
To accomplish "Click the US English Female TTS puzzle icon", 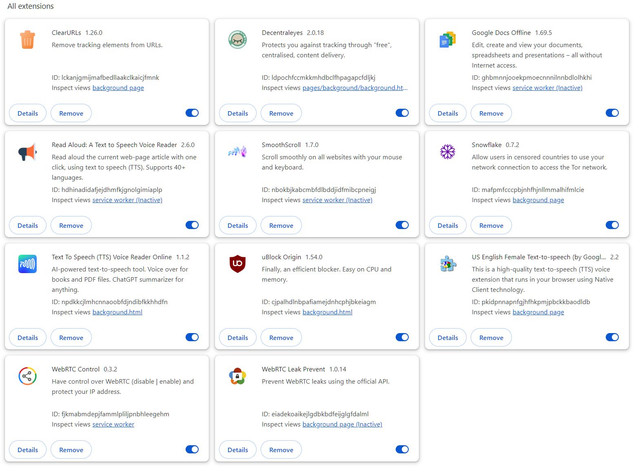I will (447, 264).
